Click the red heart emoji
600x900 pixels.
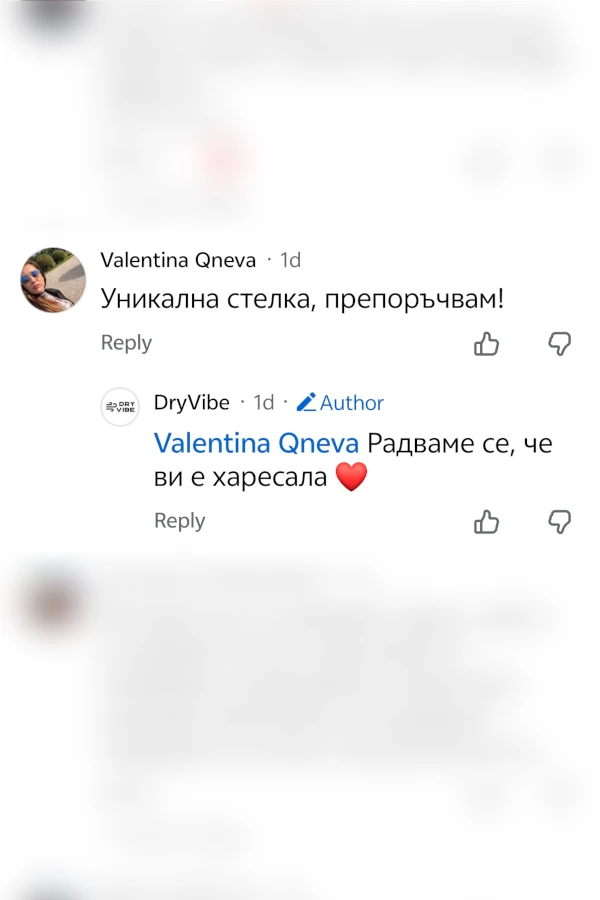click(351, 478)
